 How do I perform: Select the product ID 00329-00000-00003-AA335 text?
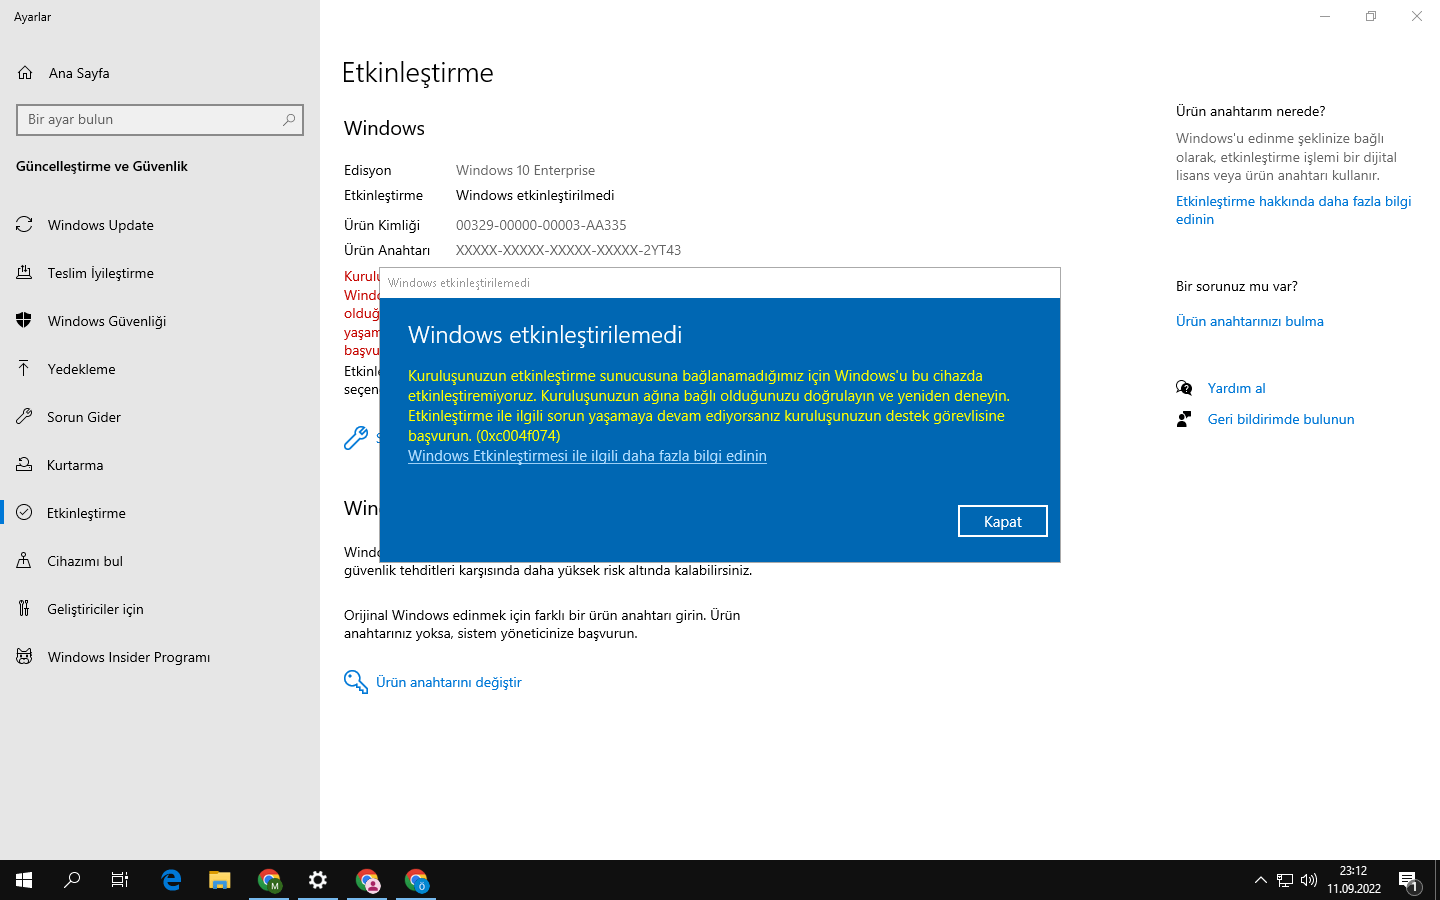click(541, 225)
